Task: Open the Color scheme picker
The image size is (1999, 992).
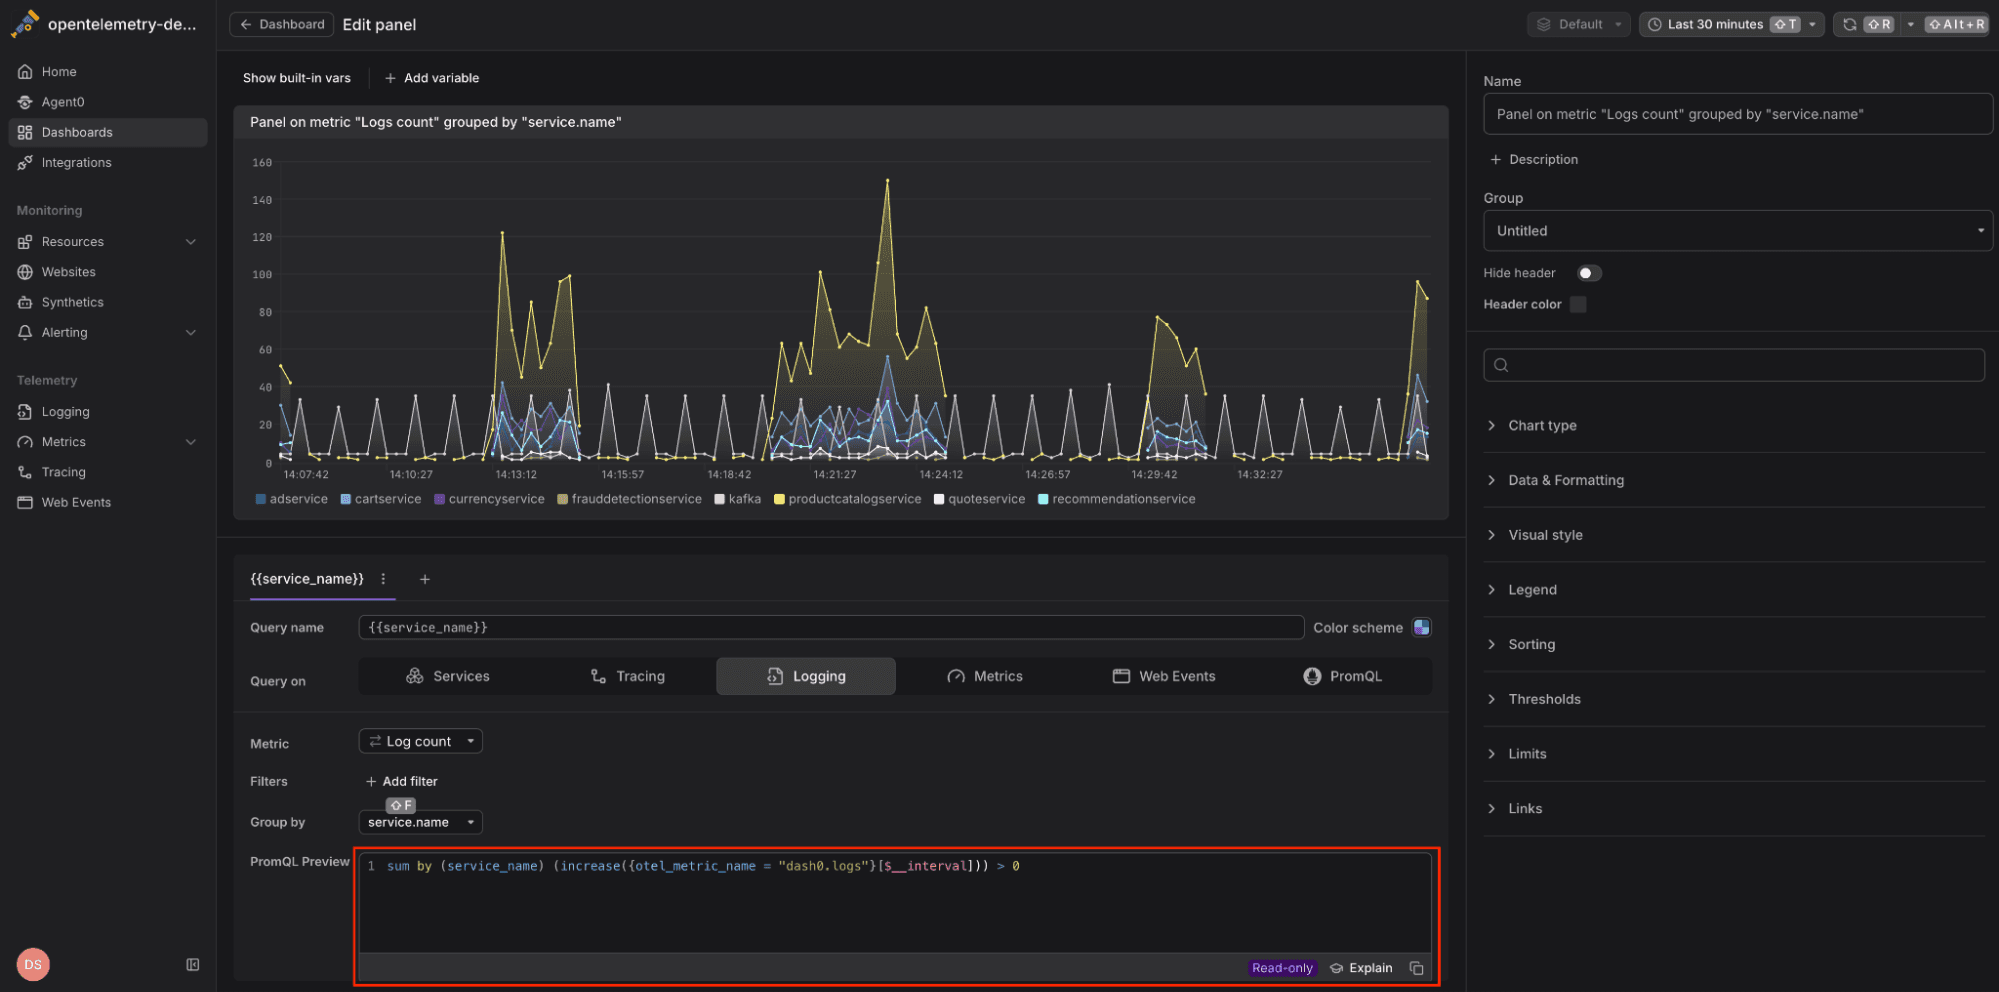Action: pos(1421,628)
